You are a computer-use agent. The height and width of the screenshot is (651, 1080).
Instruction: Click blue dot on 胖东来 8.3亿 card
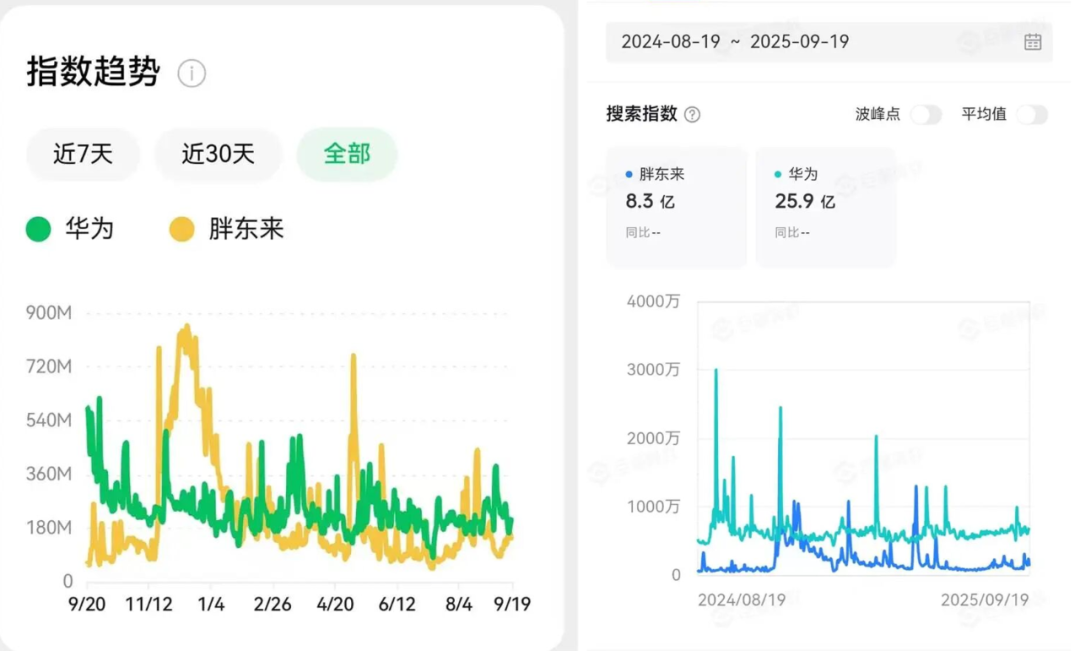(x=629, y=174)
